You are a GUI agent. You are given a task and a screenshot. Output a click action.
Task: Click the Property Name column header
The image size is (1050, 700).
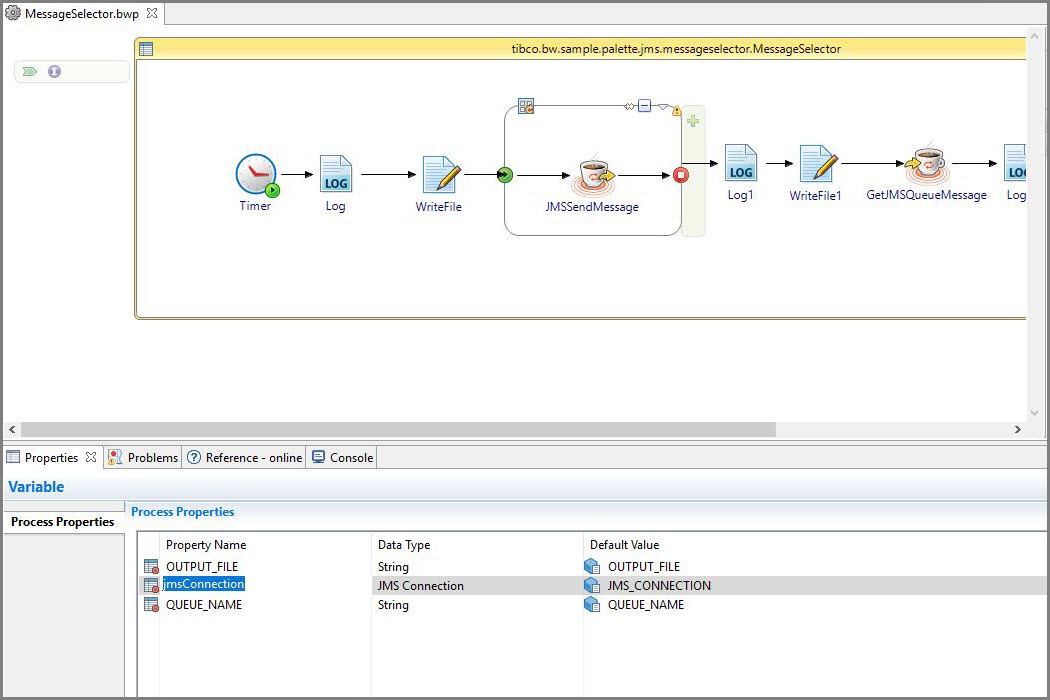coord(206,545)
